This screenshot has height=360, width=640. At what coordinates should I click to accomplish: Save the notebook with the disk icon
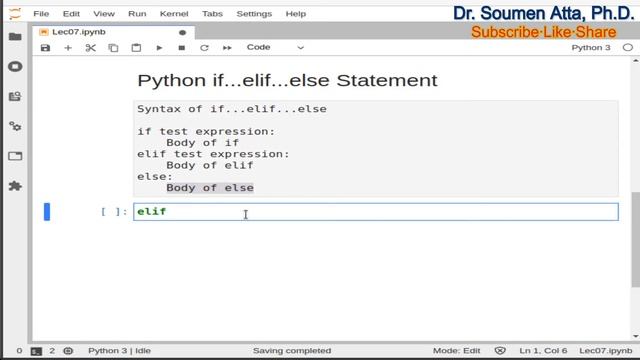coord(45,48)
